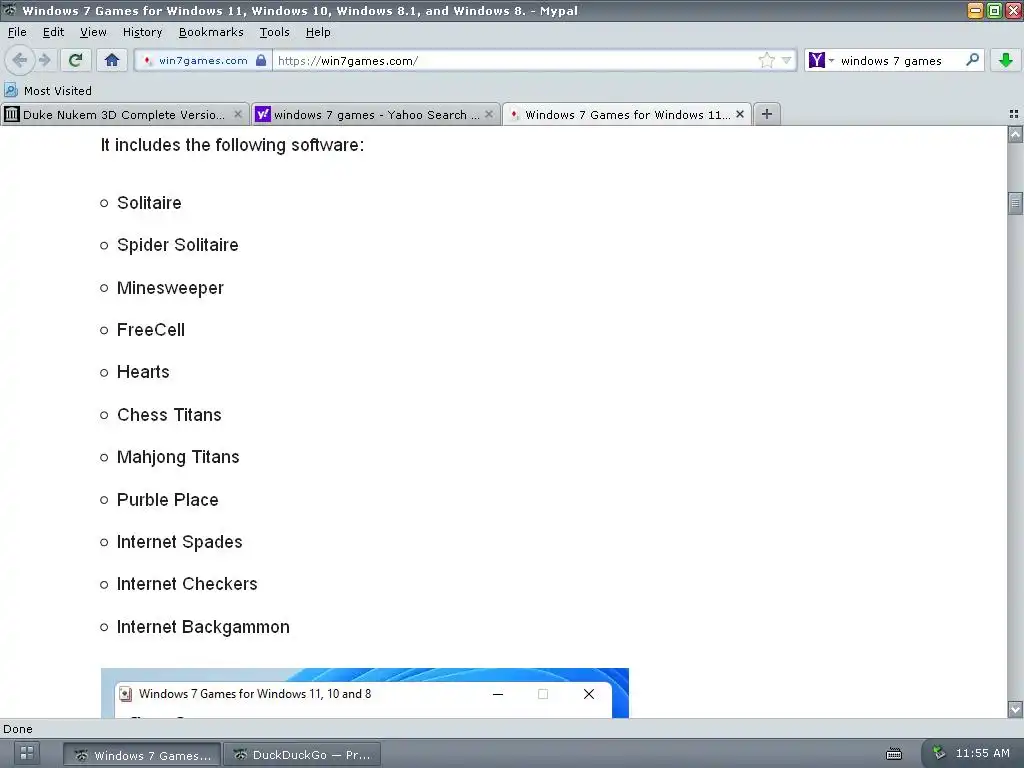Click the 'Solitaire' list item
The height and width of the screenshot is (768, 1024).
(149, 203)
